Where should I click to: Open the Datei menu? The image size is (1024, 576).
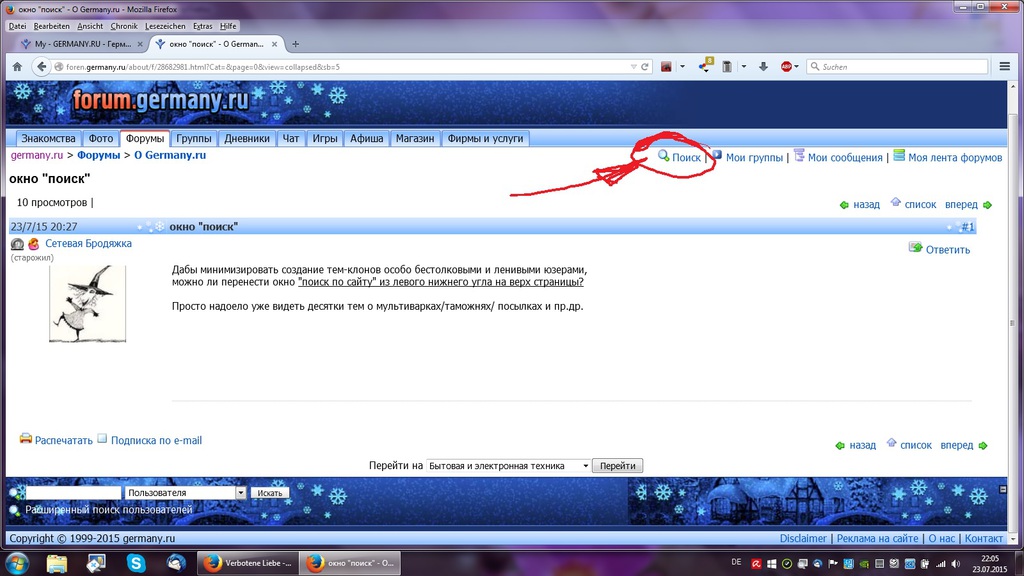(17, 26)
